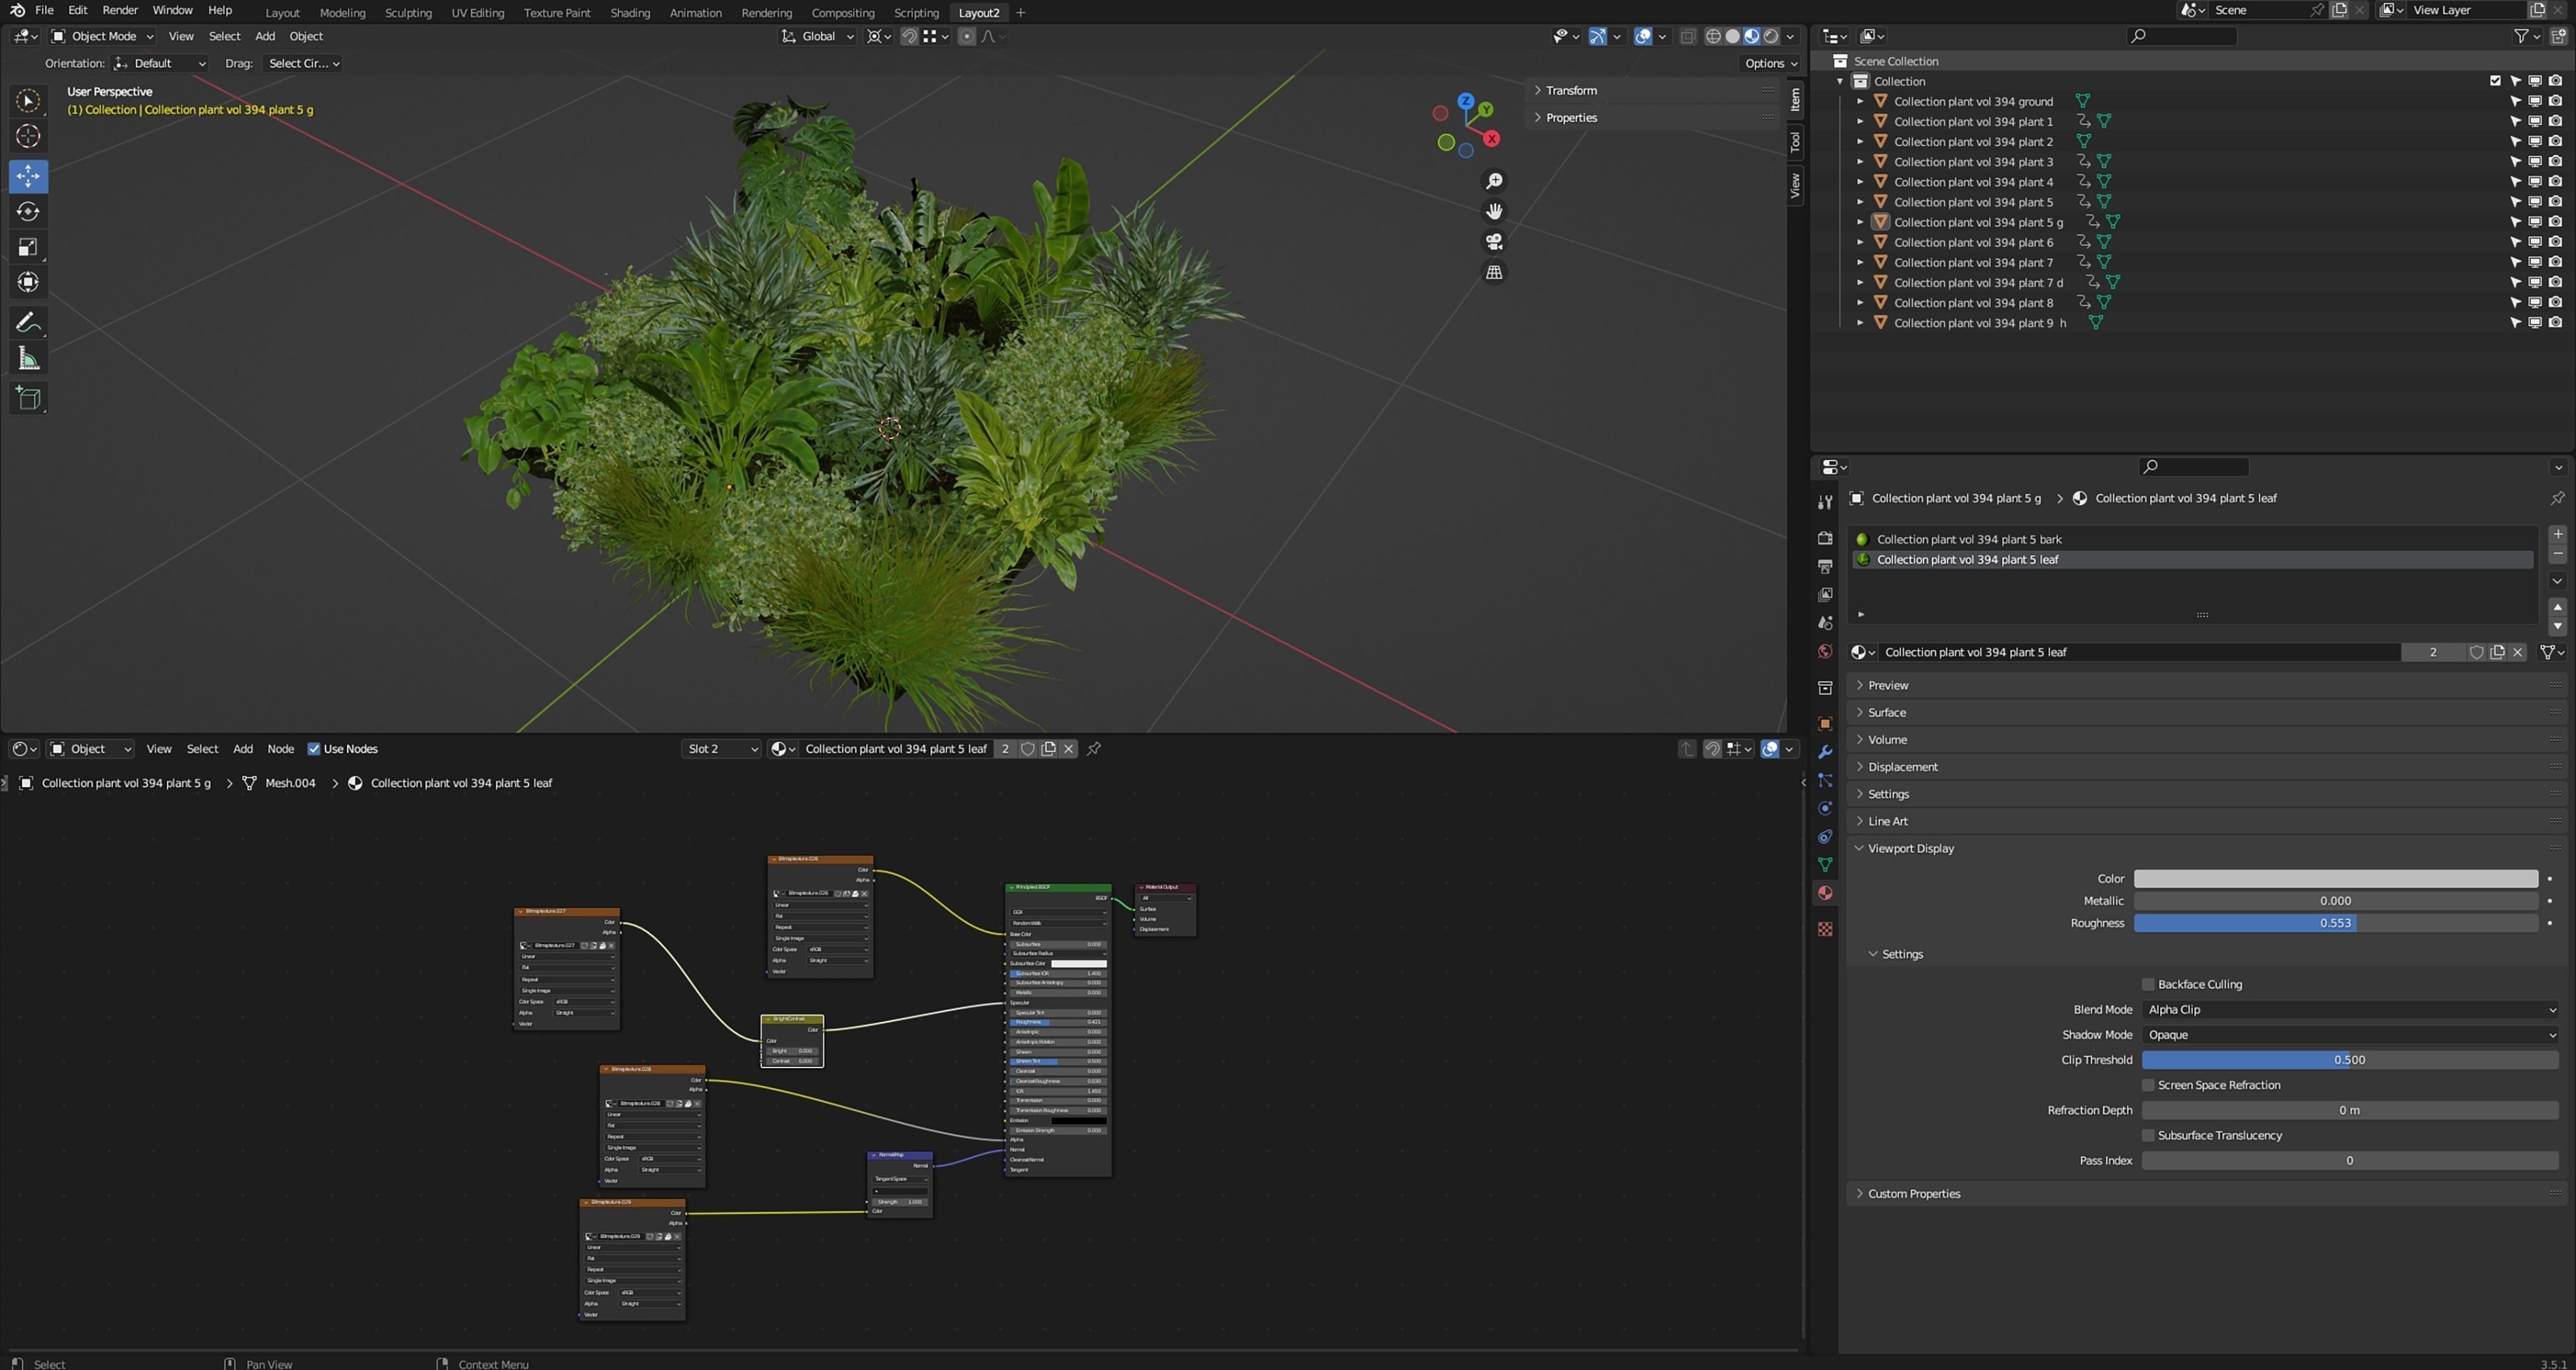The width and height of the screenshot is (2576, 1370).
Task: Open the Texture properties checker icon
Action: click(x=1825, y=929)
